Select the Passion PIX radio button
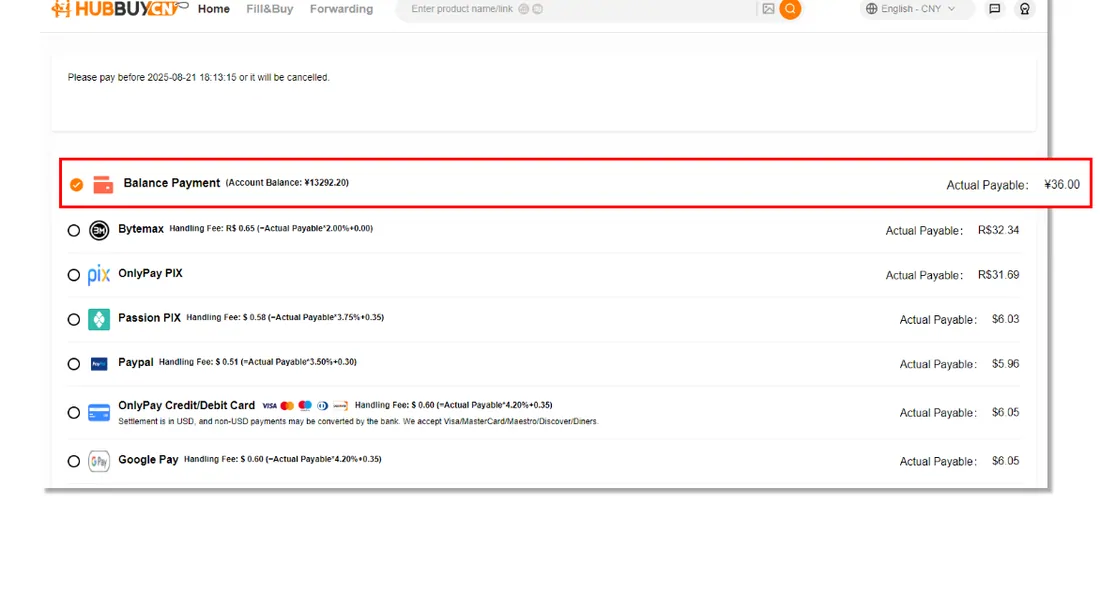 (x=74, y=319)
